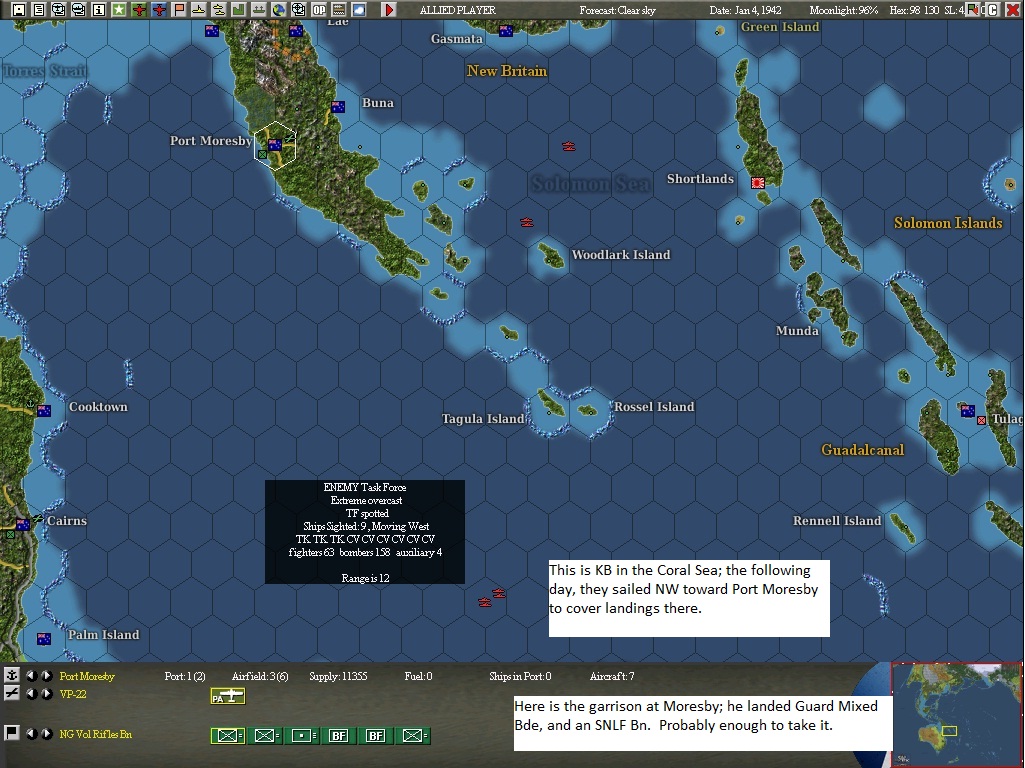Click the Australian flag at Cooktown

(x=44, y=410)
